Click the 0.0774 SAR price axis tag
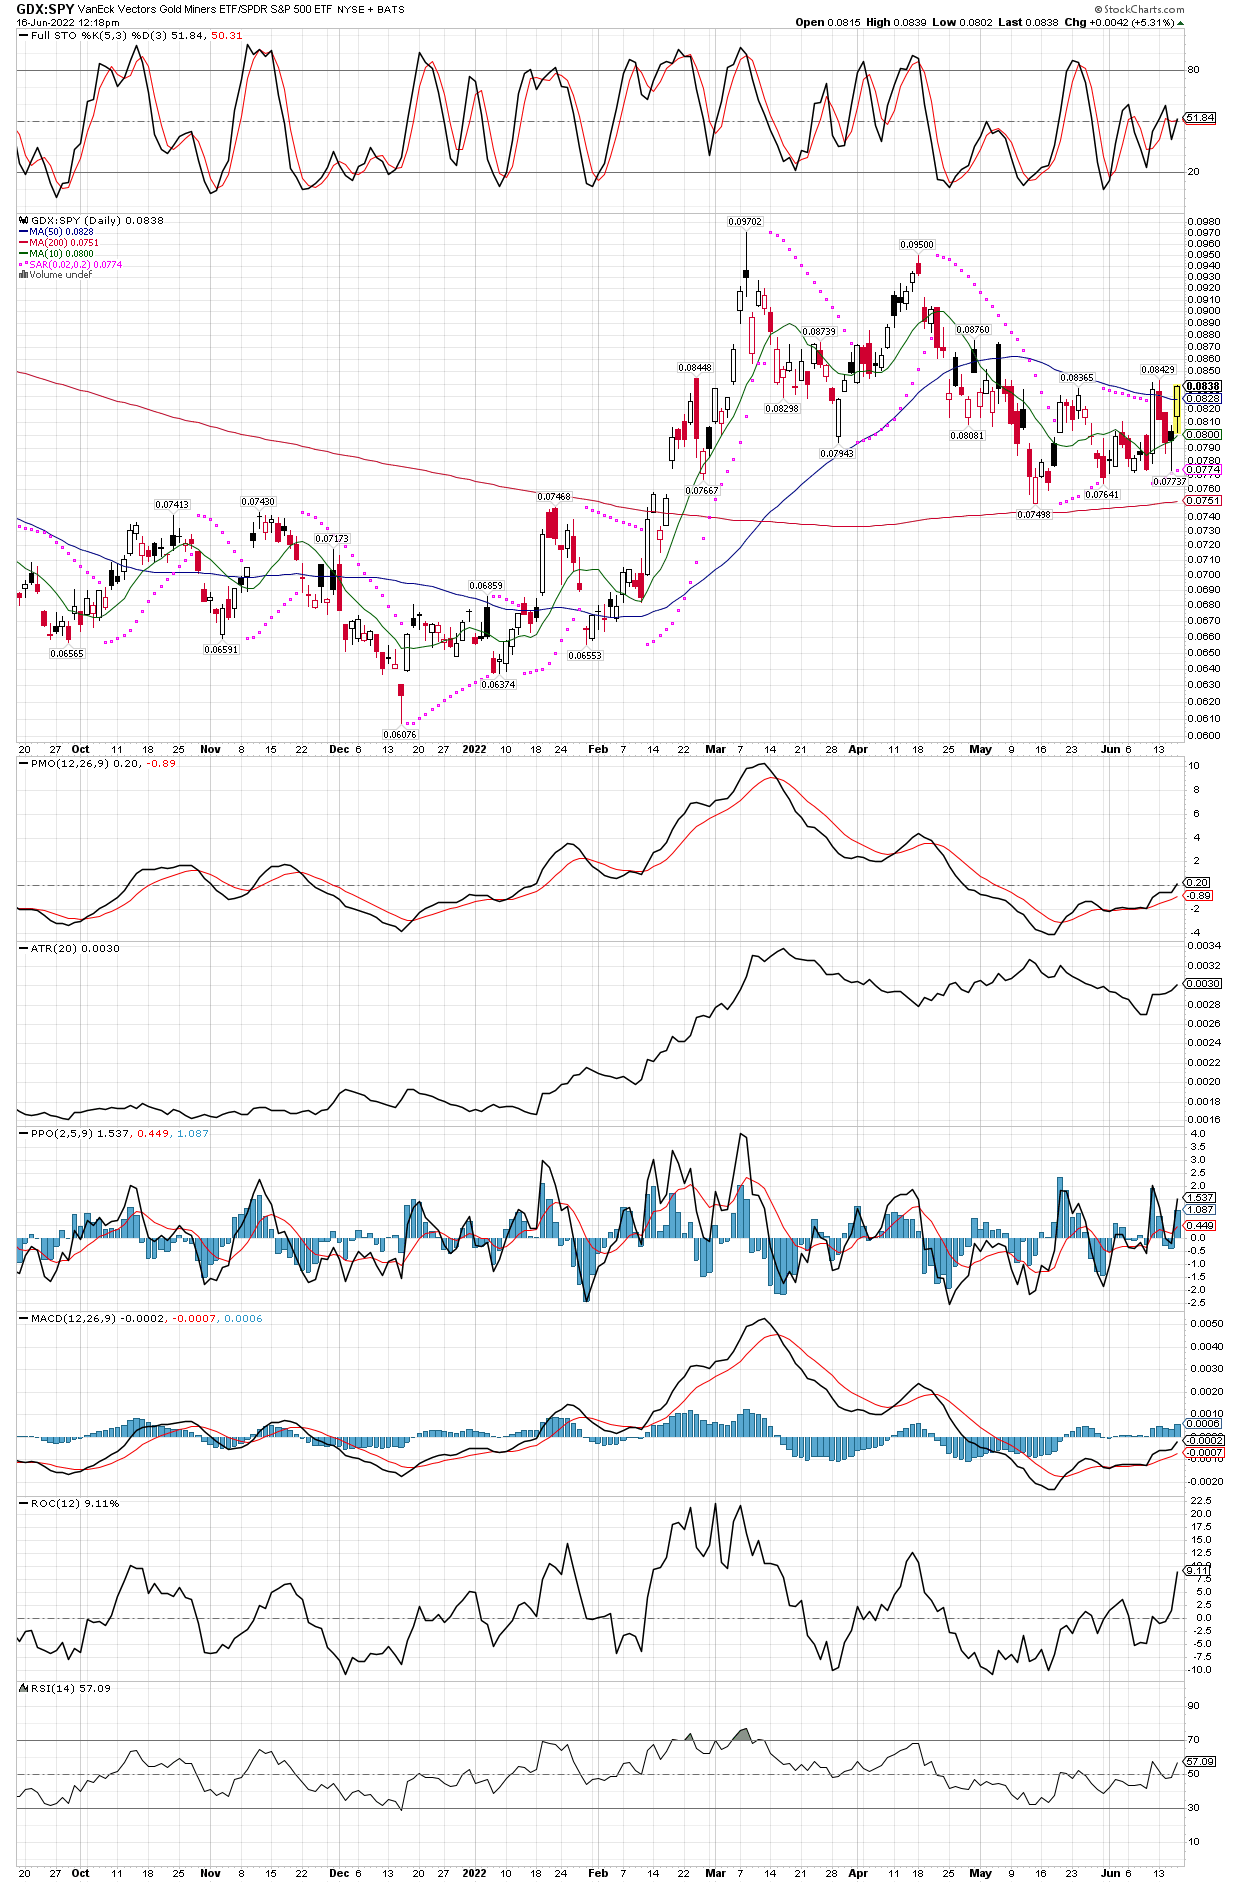 1203,469
